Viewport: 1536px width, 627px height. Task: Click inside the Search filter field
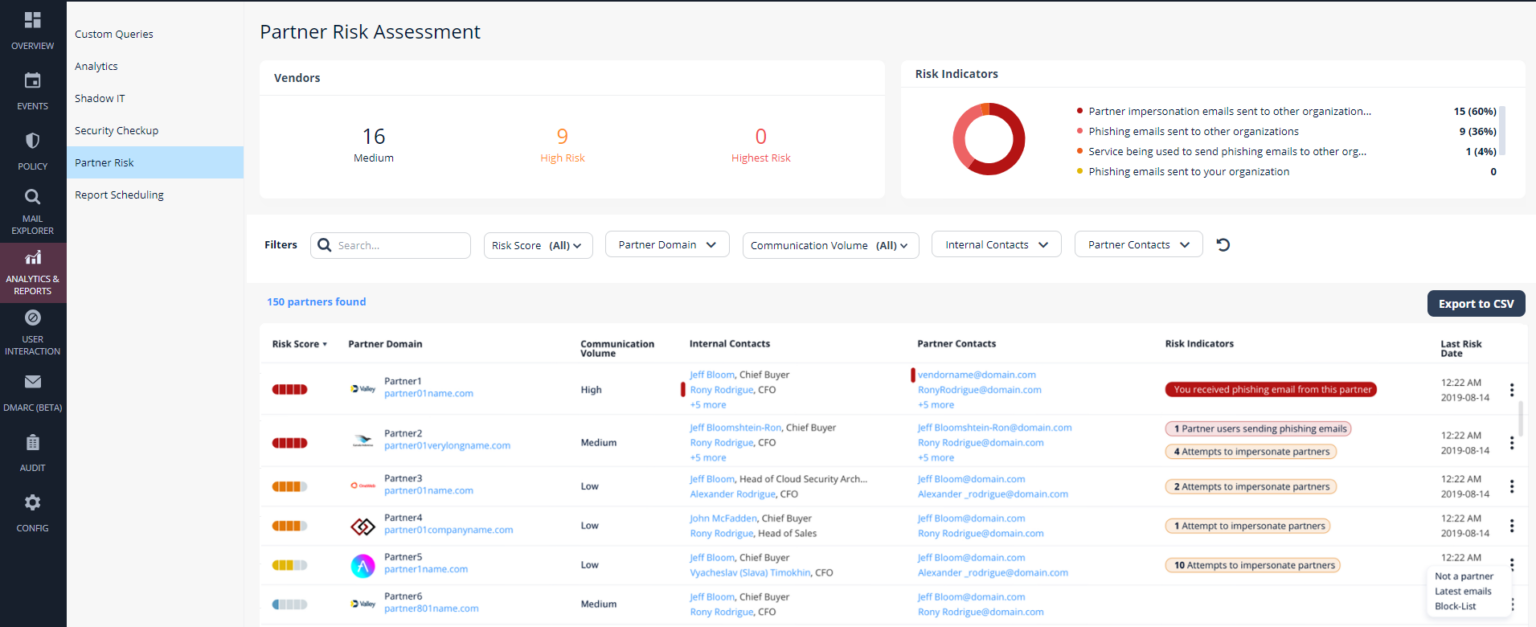390,244
